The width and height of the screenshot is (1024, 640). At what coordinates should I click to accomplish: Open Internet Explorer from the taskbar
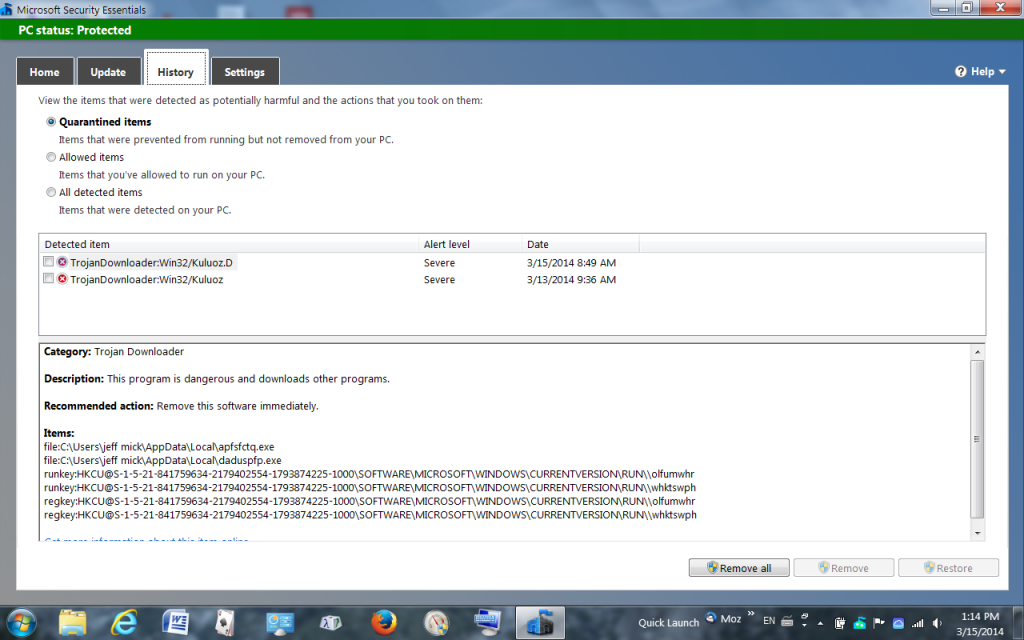point(124,621)
